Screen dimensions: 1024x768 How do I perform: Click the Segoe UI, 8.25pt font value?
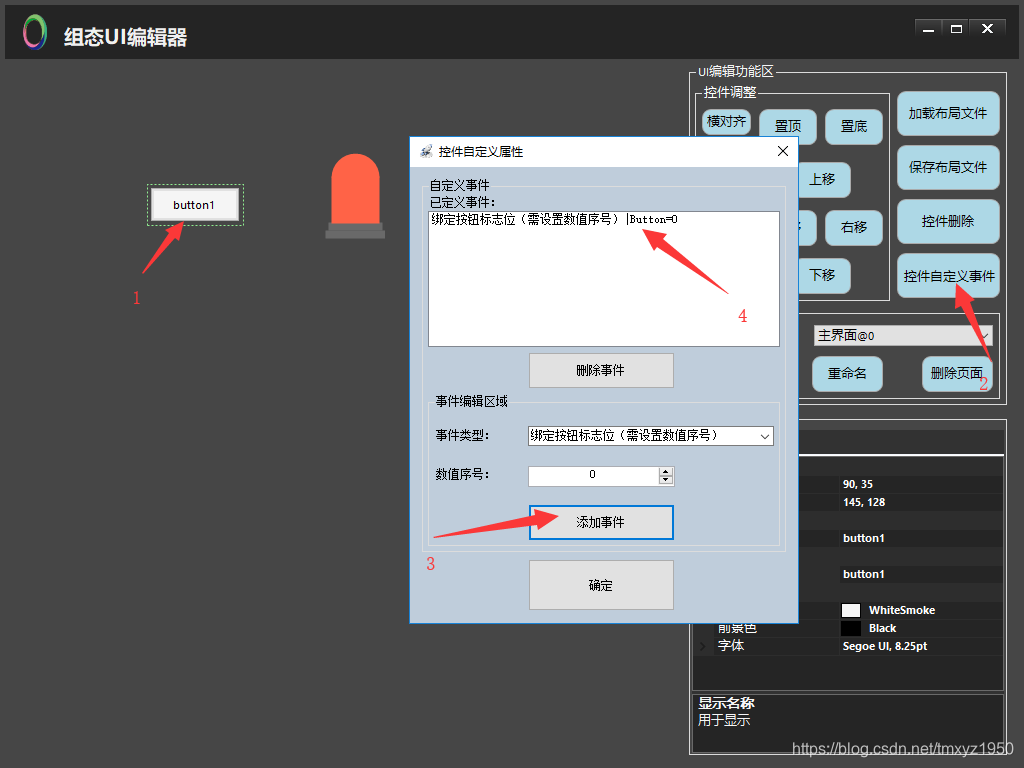(x=885, y=647)
